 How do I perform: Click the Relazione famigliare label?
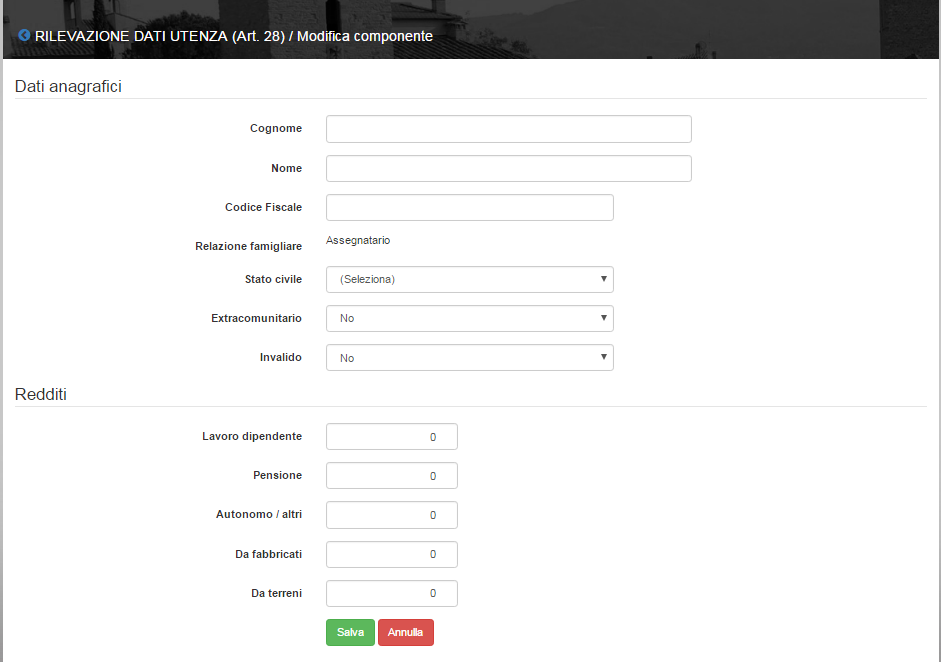click(248, 246)
